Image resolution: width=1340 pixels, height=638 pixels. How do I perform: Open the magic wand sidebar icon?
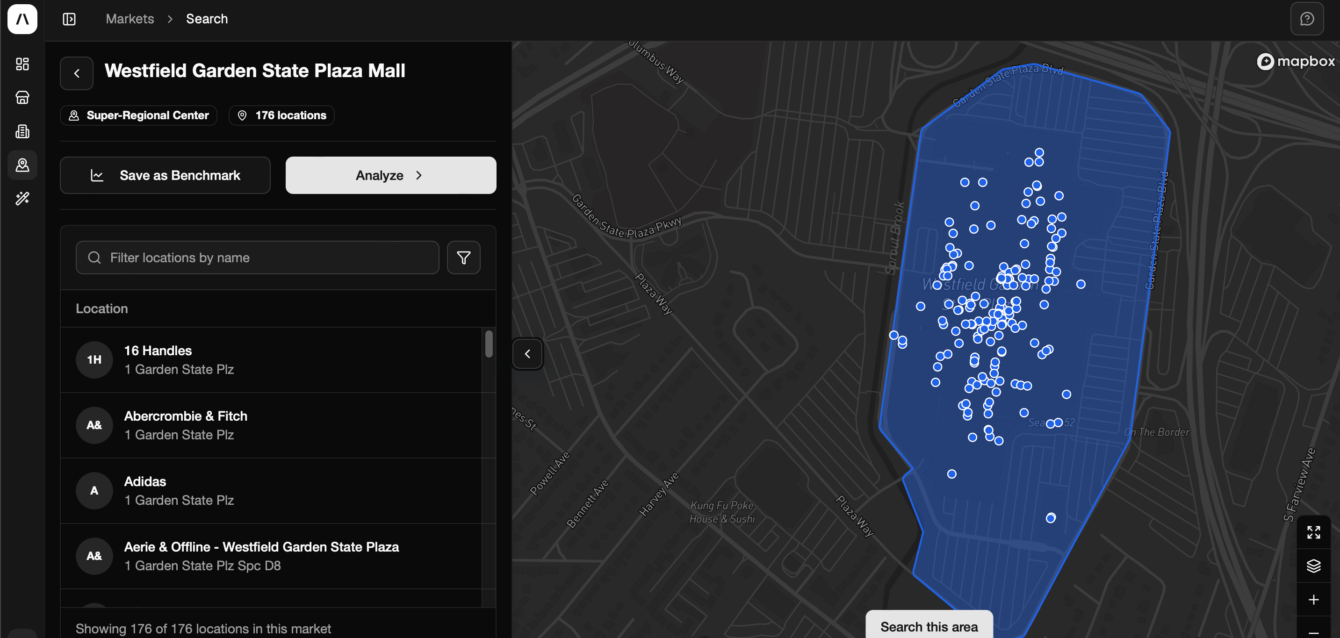tap(22, 199)
